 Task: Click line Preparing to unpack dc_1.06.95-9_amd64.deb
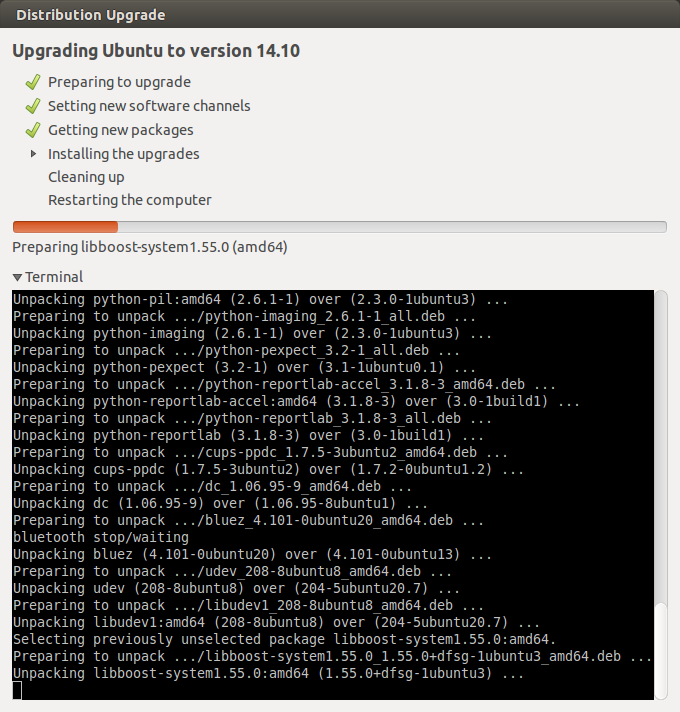[x=212, y=487]
